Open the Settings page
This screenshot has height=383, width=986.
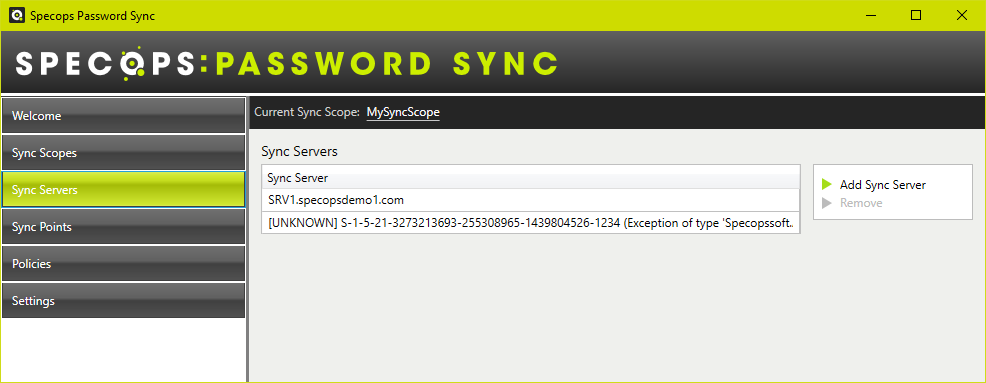coord(123,301)
